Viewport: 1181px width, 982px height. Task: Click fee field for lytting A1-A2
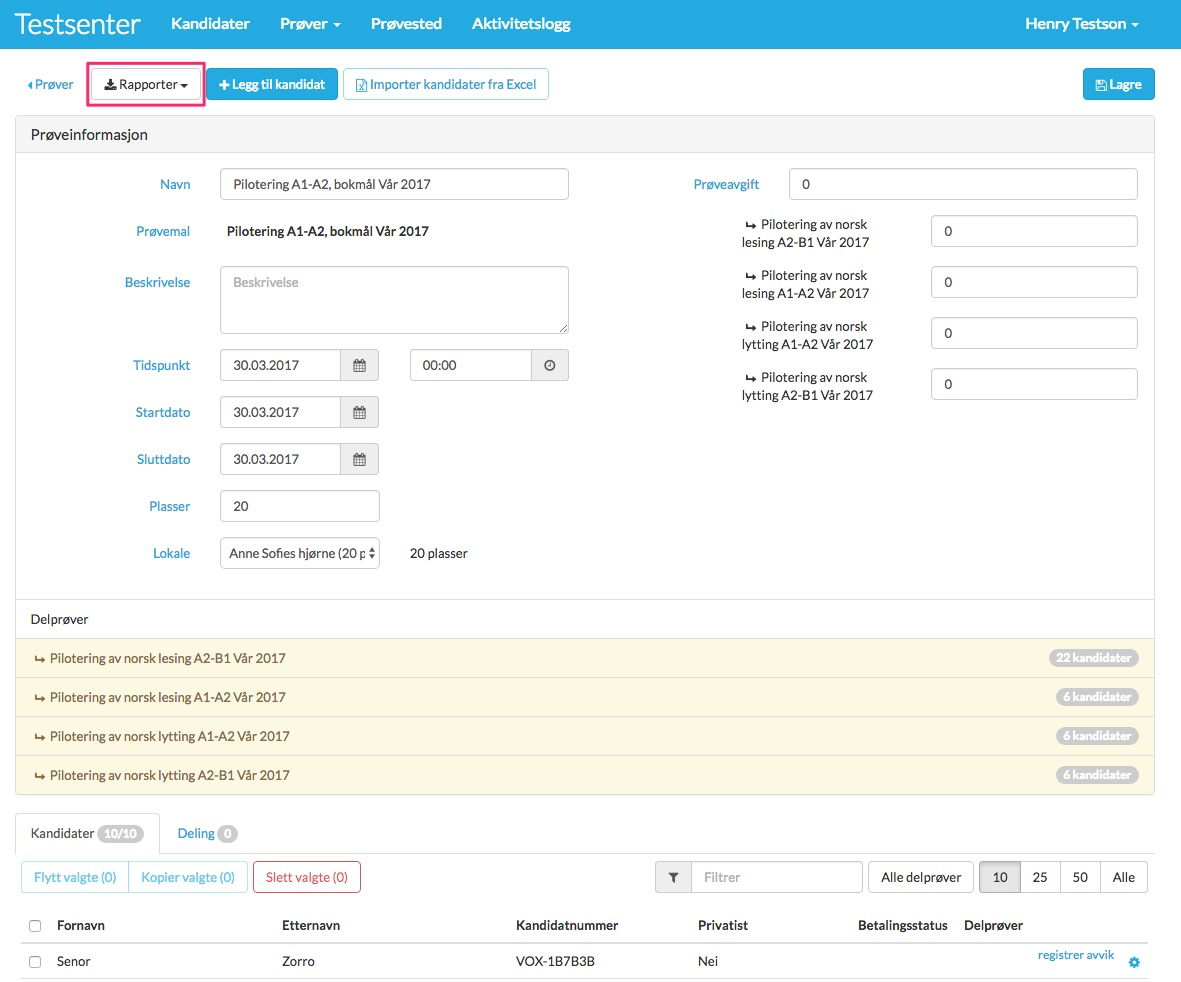[1034, 333]
